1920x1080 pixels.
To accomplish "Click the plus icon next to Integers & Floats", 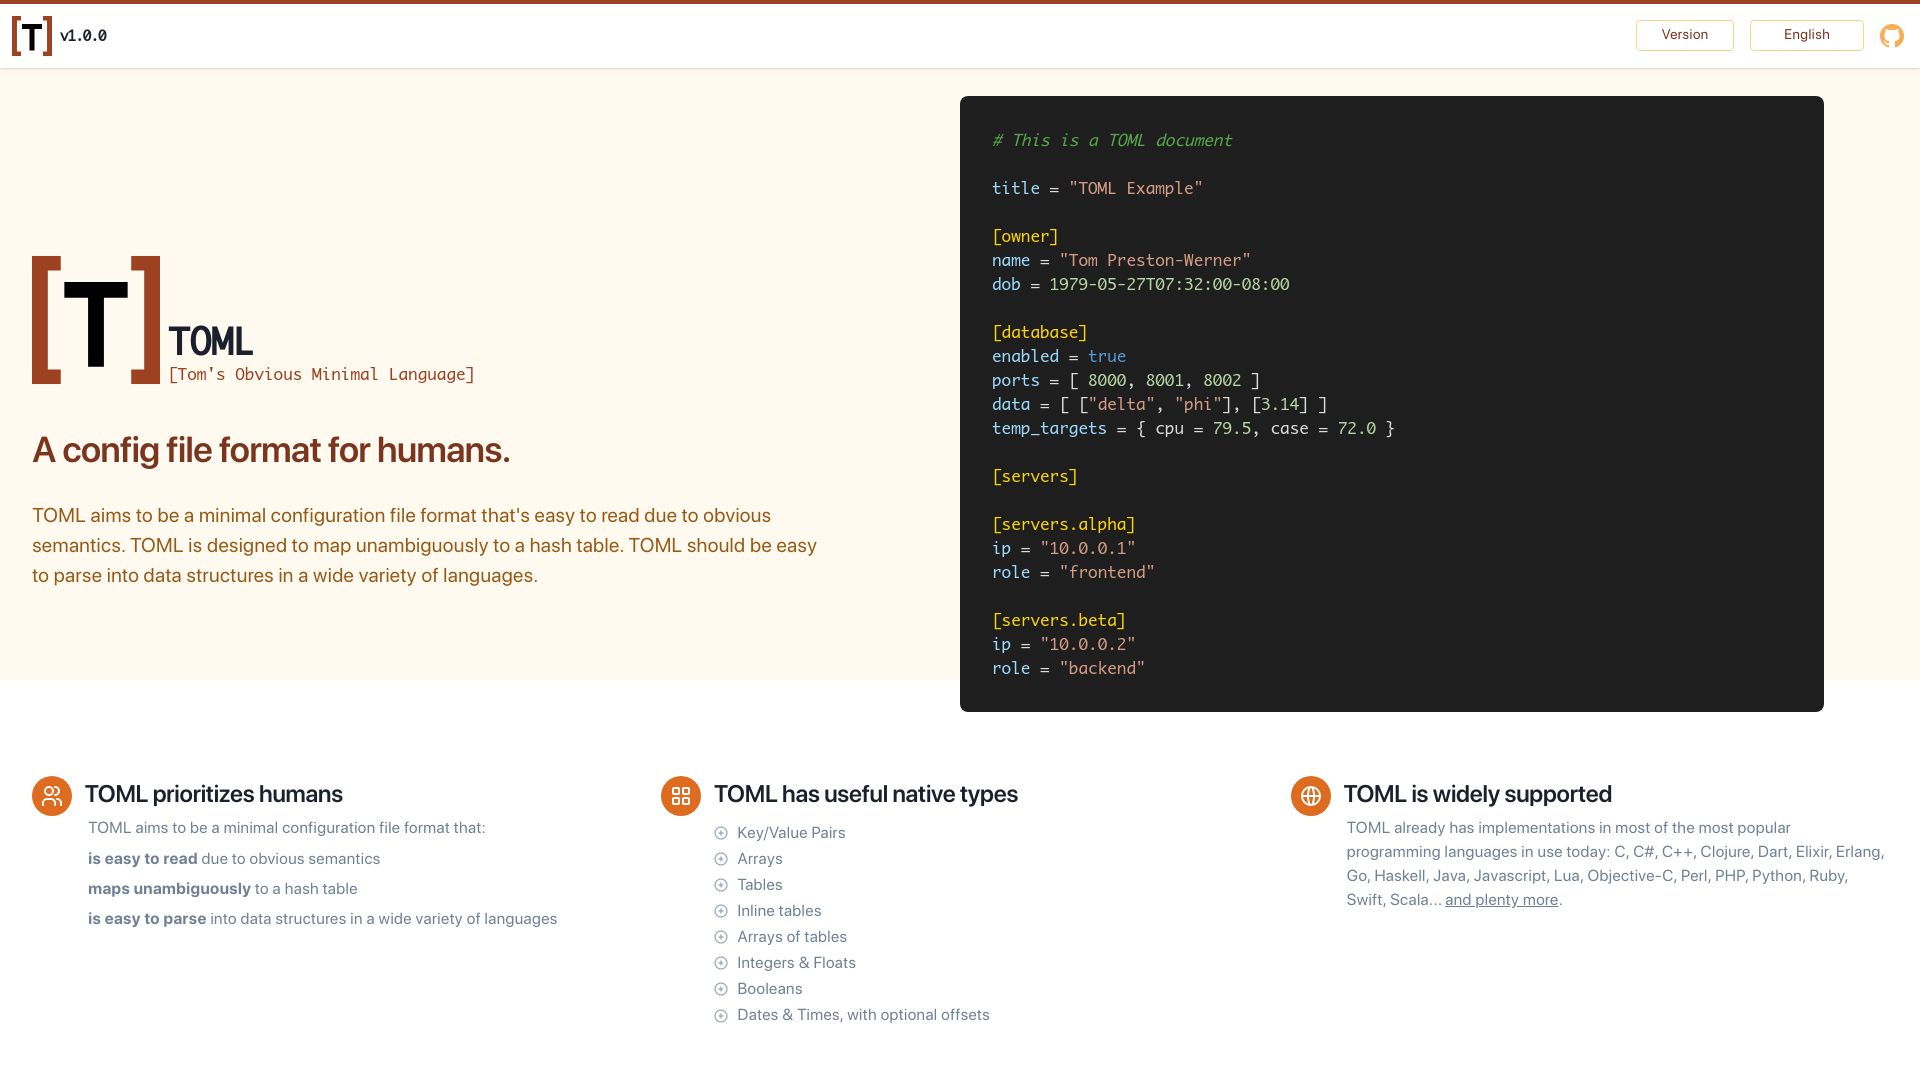I will click(721, 963).
